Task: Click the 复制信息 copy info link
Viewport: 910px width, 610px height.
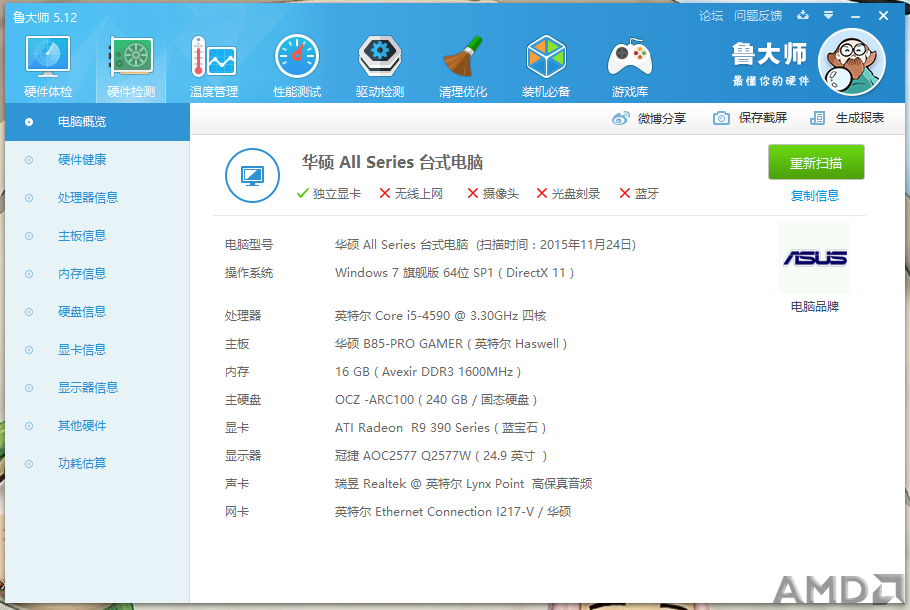Action: coord(815,196)
